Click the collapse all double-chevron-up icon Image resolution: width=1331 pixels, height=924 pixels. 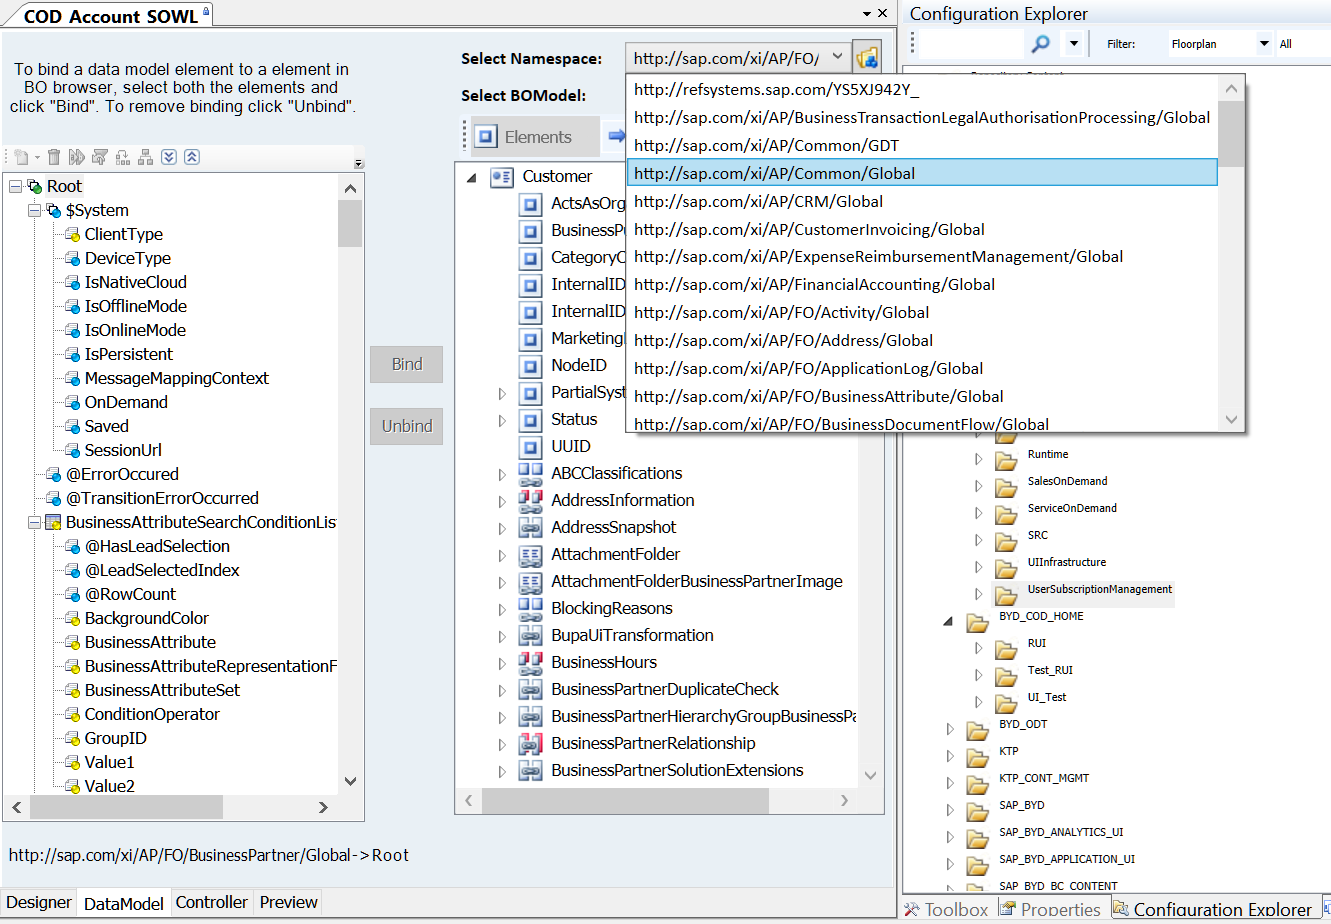[192, 157]
